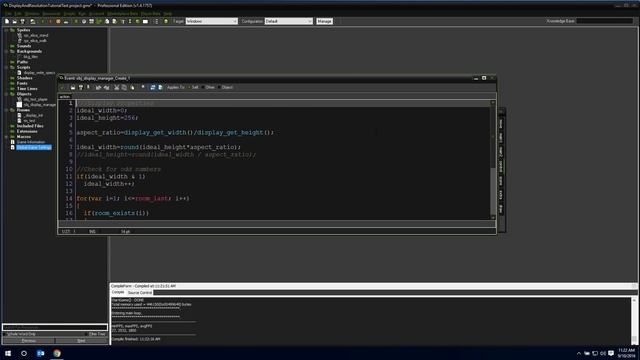Collapse the Sprites folder in resource tree

(x=7, y=30)
